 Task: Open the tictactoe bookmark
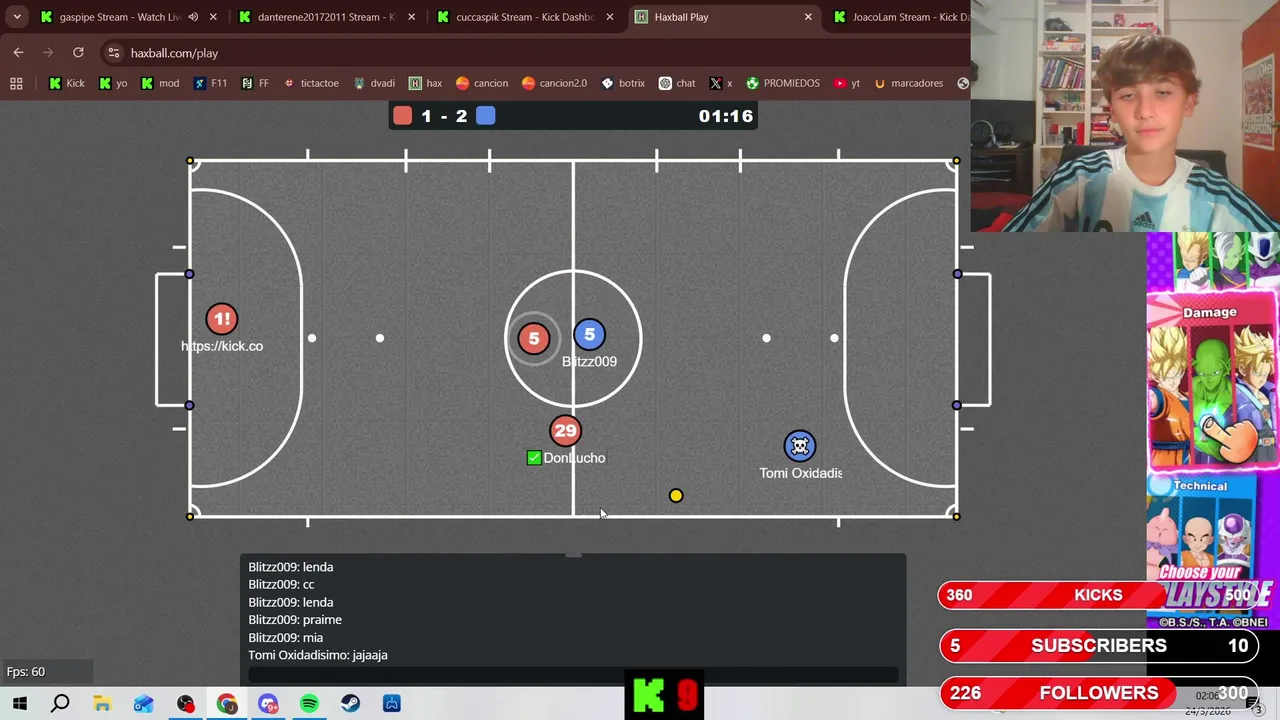(311, 83)
